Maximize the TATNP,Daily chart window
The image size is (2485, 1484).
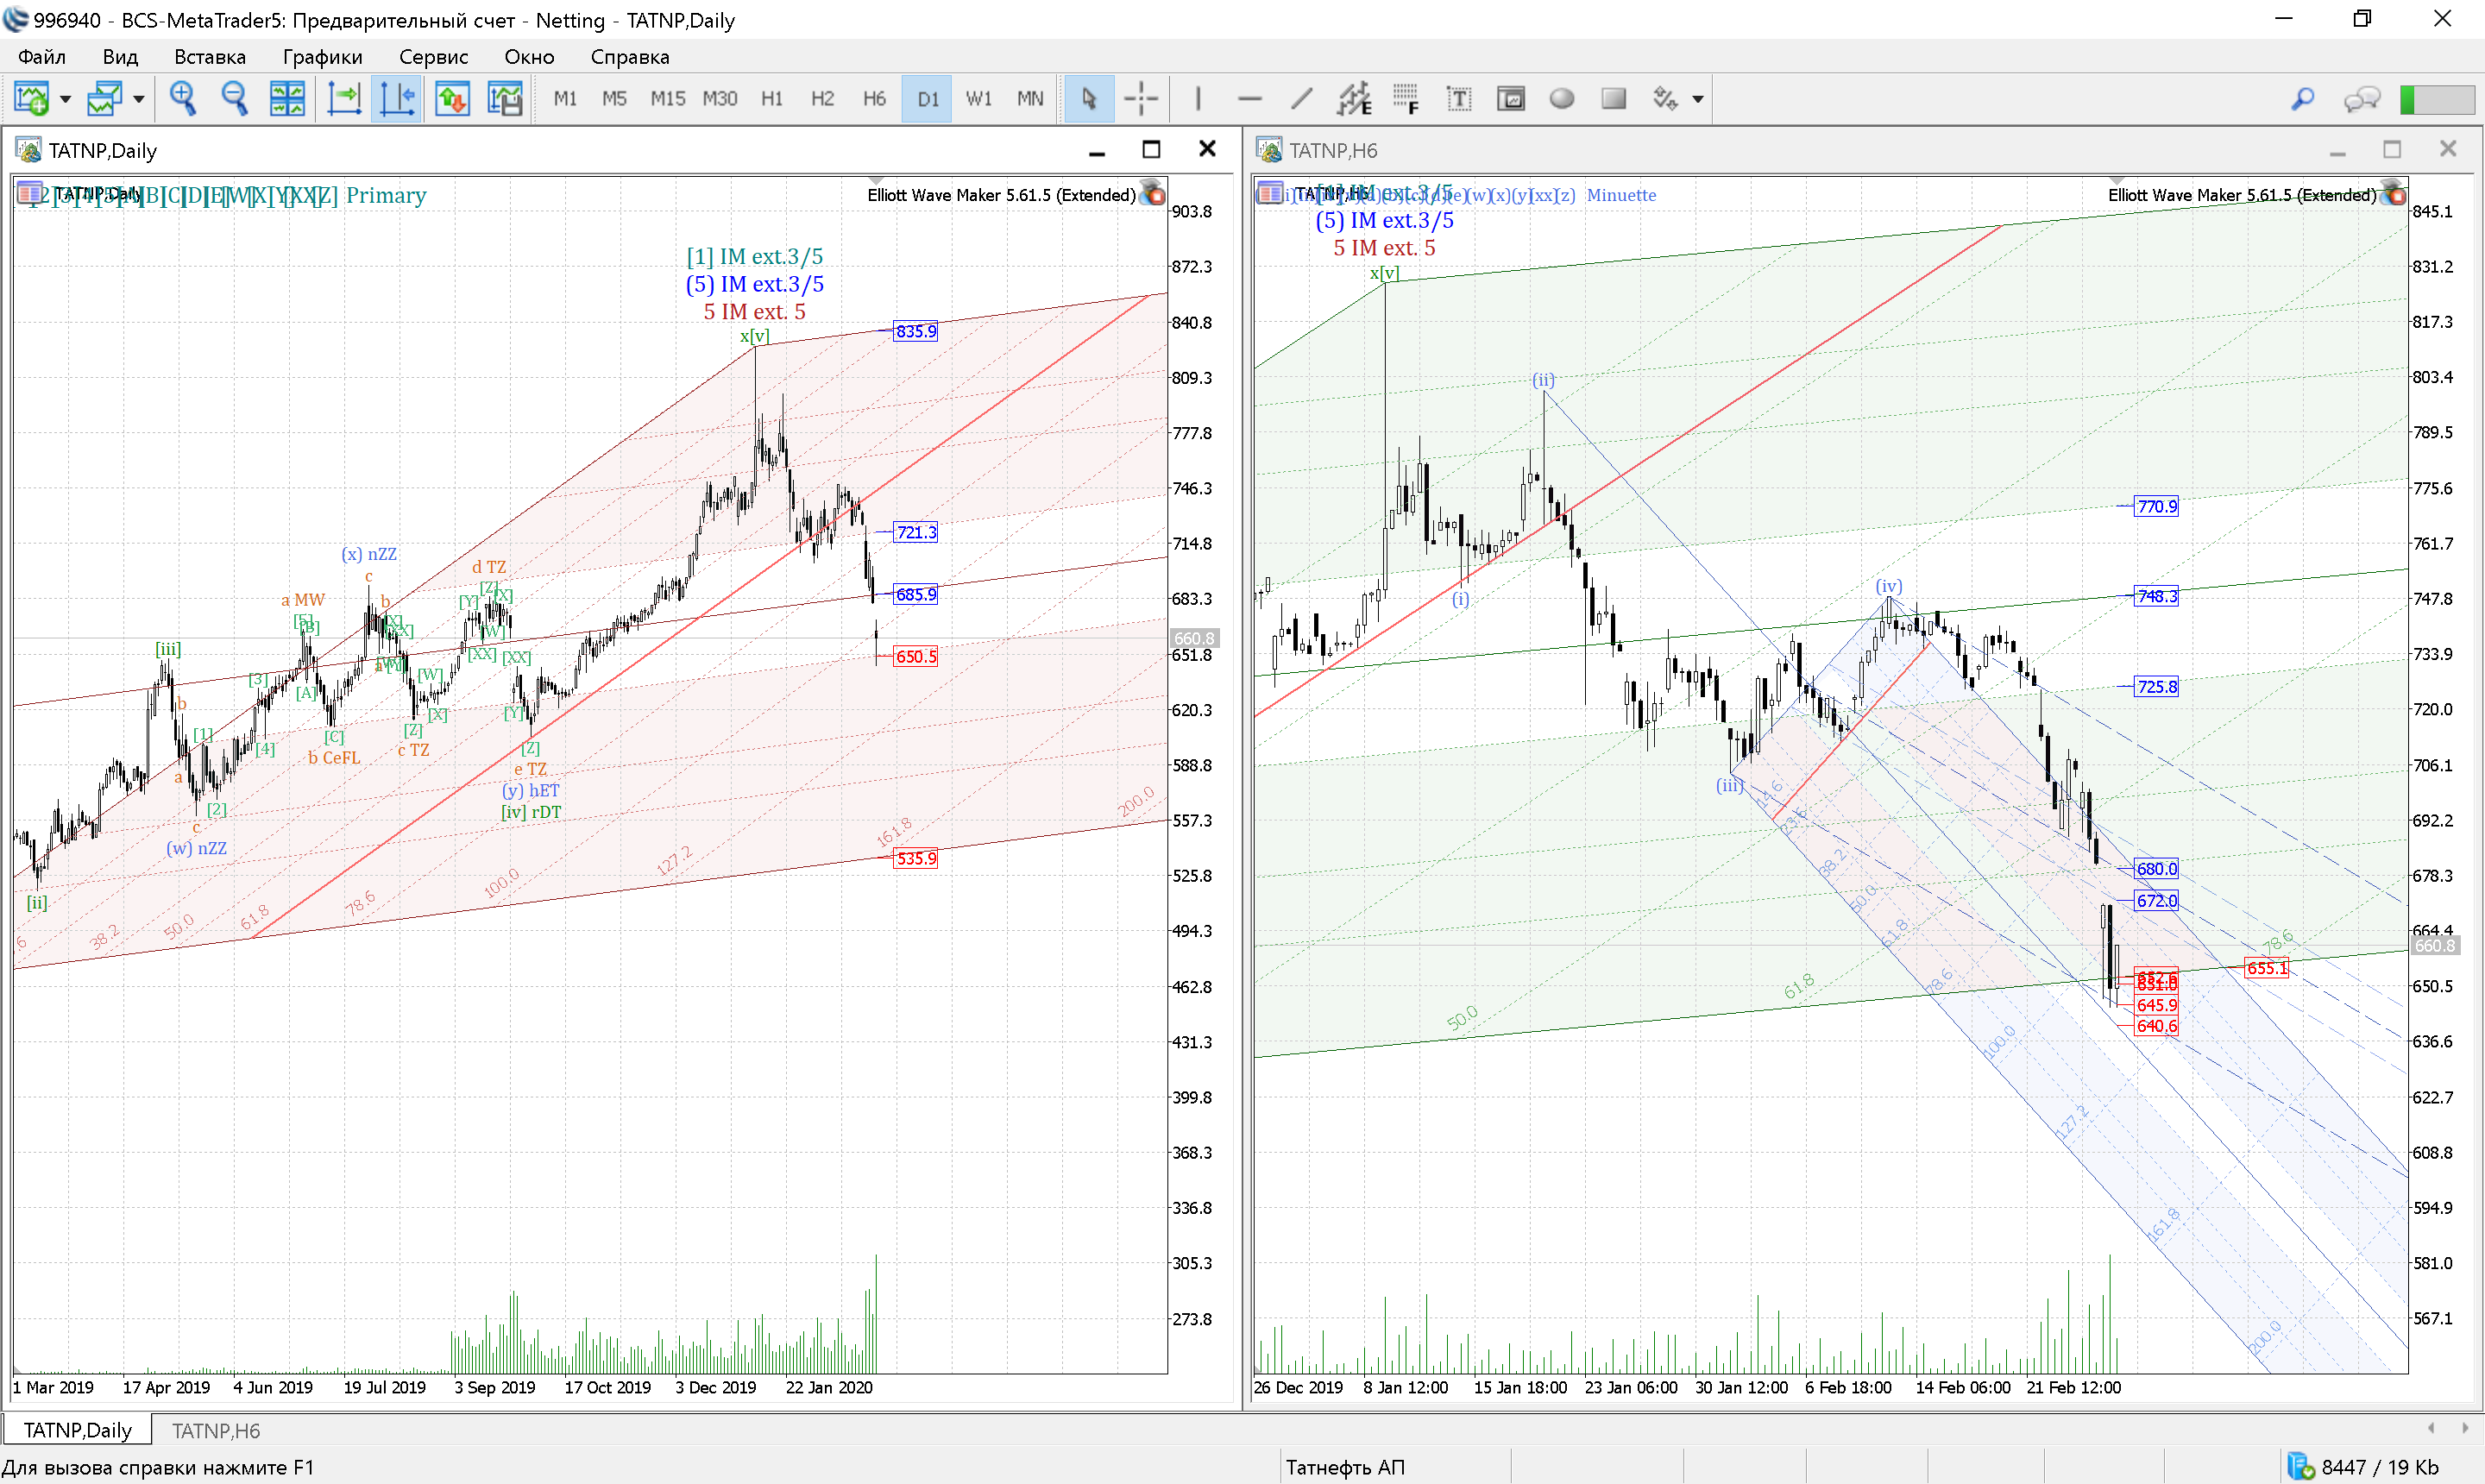tap(1151, 150)
